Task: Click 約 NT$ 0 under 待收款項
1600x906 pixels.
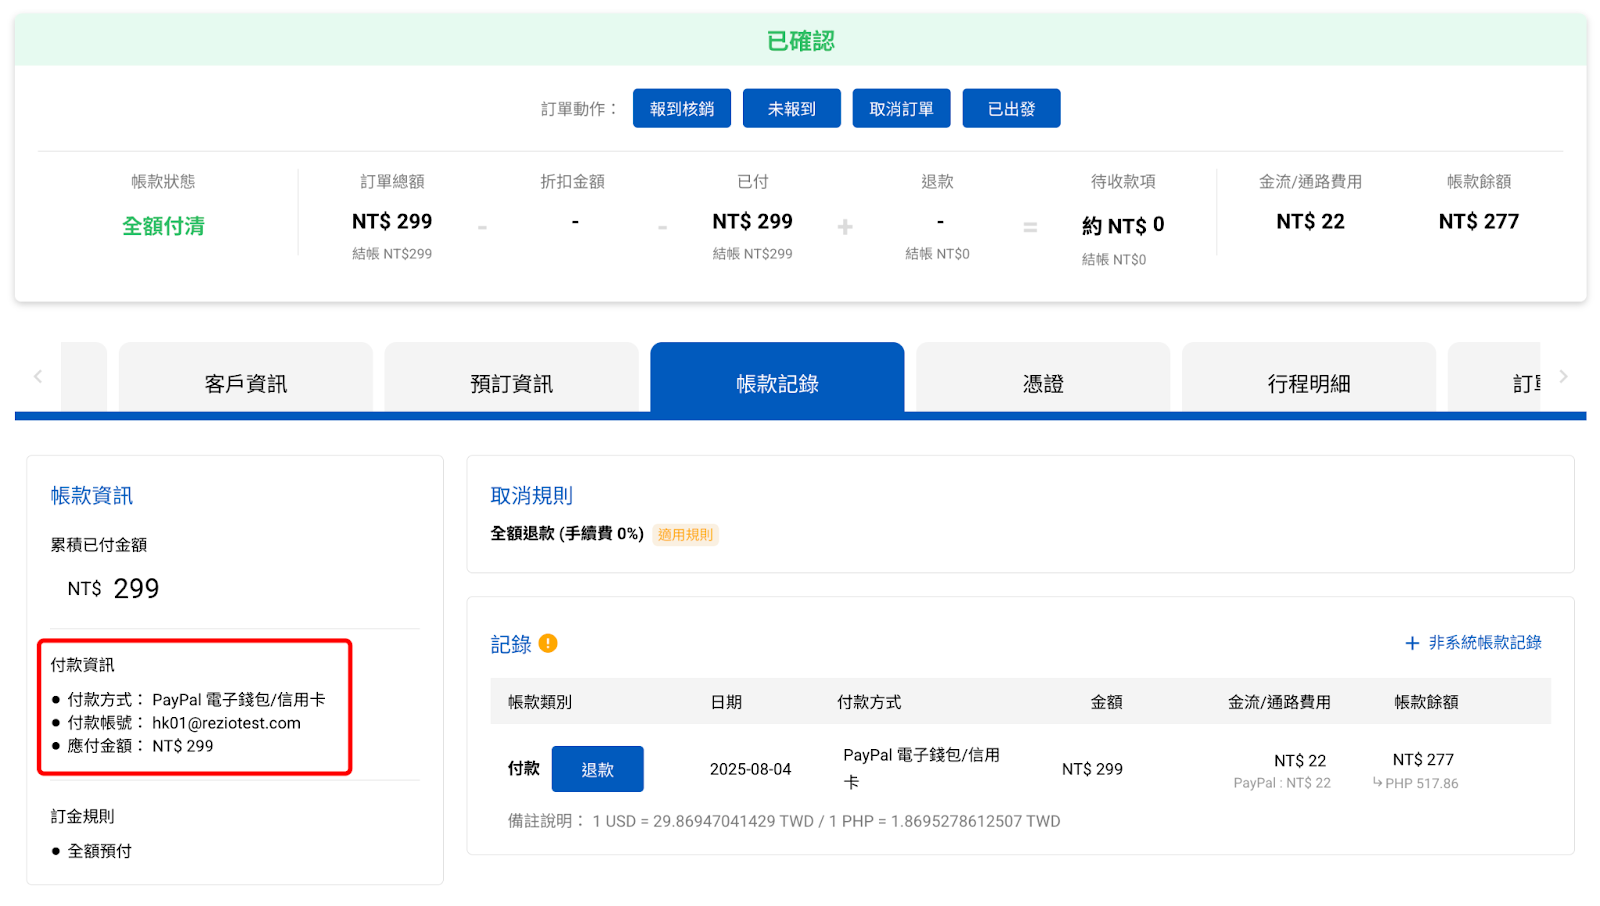Action: 1123,226
